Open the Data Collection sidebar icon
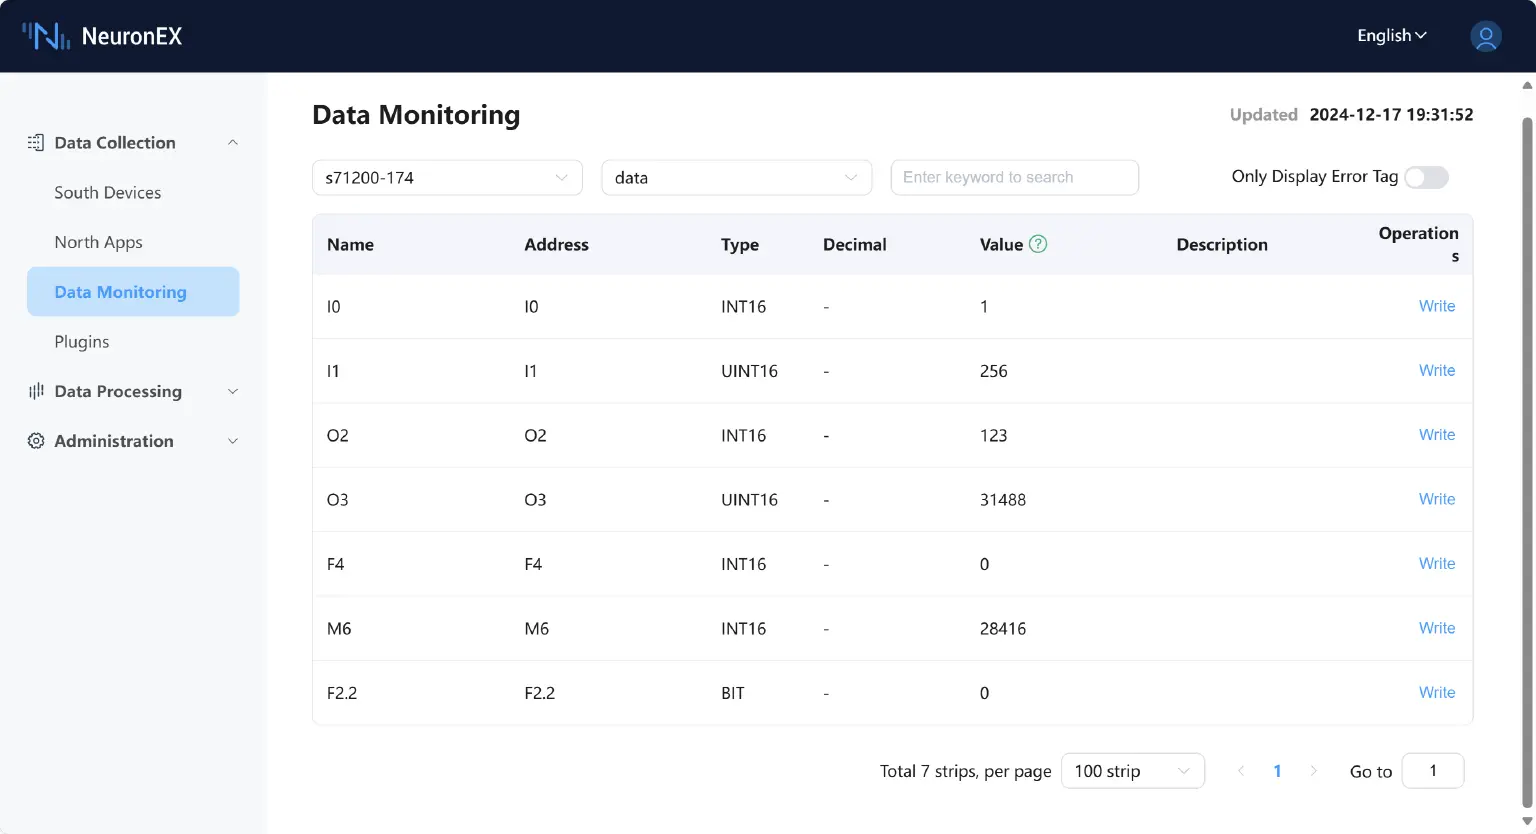Image resolution: width=1536 pixels, height=834 pixels. [33, 142]
